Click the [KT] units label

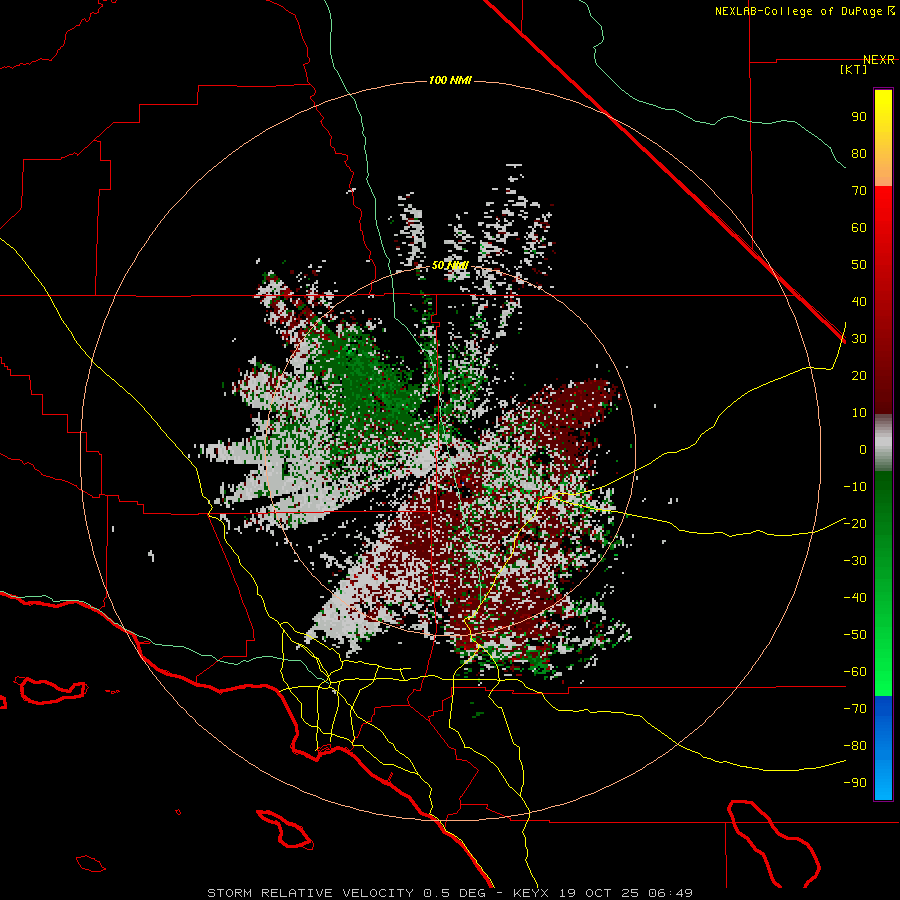click(x=854, y=69)
